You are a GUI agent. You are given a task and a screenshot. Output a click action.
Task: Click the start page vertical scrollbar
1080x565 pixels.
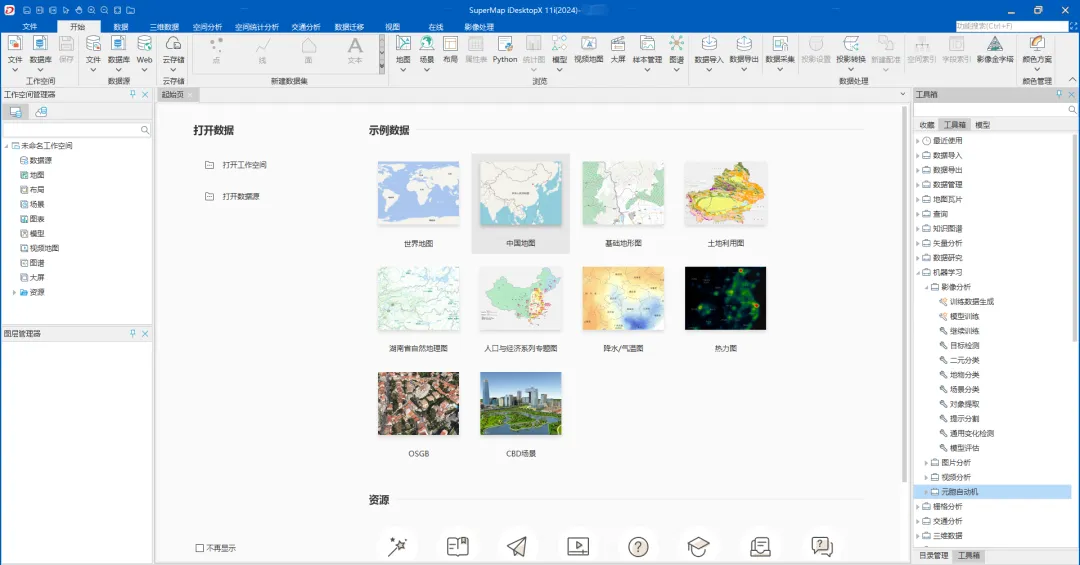coord(904,295)
